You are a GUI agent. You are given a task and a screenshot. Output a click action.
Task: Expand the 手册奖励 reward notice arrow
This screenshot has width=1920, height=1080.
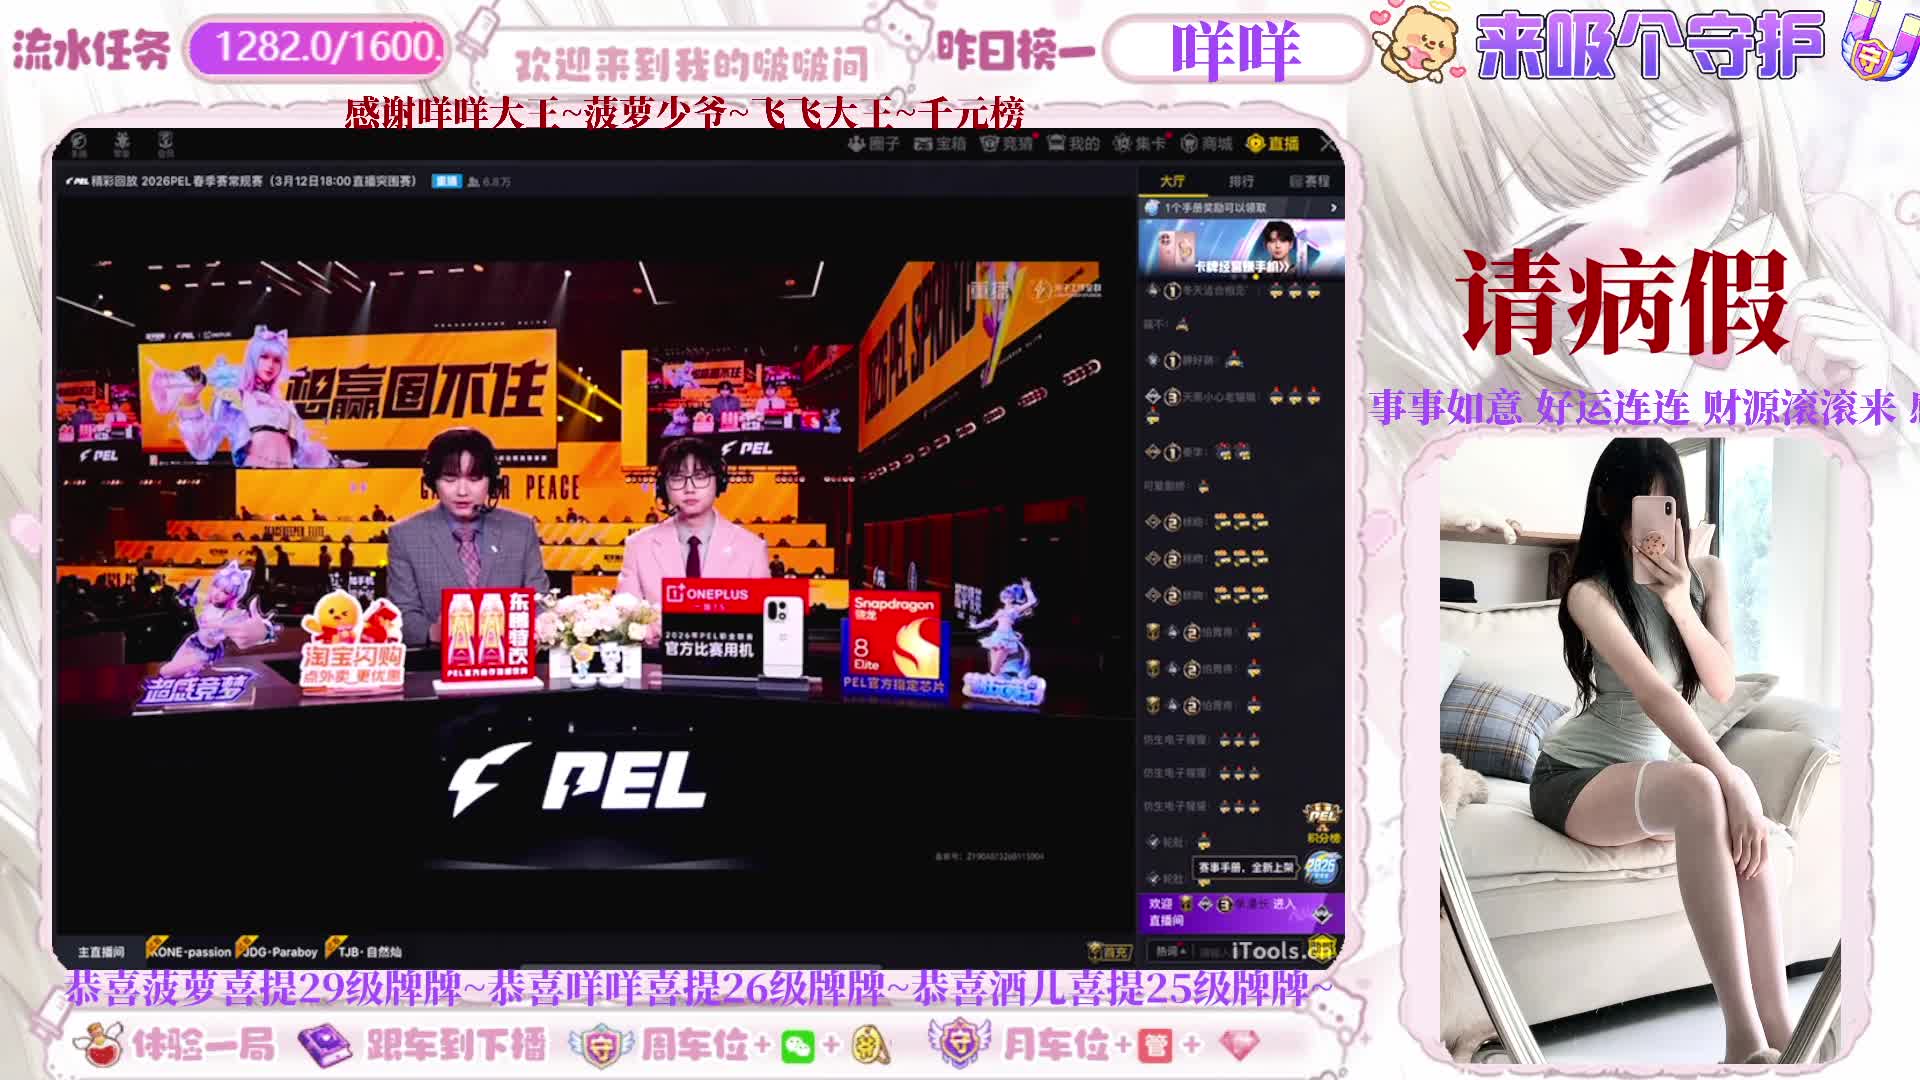(1333, 207)
